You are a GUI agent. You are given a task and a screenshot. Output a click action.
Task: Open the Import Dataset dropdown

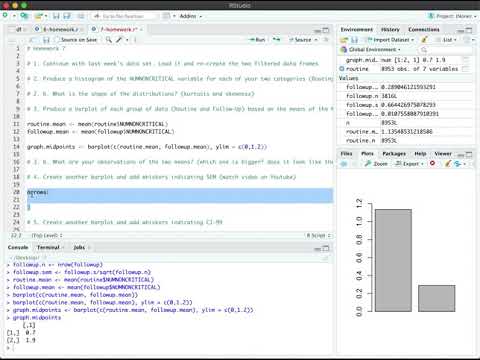click(390, 40)
